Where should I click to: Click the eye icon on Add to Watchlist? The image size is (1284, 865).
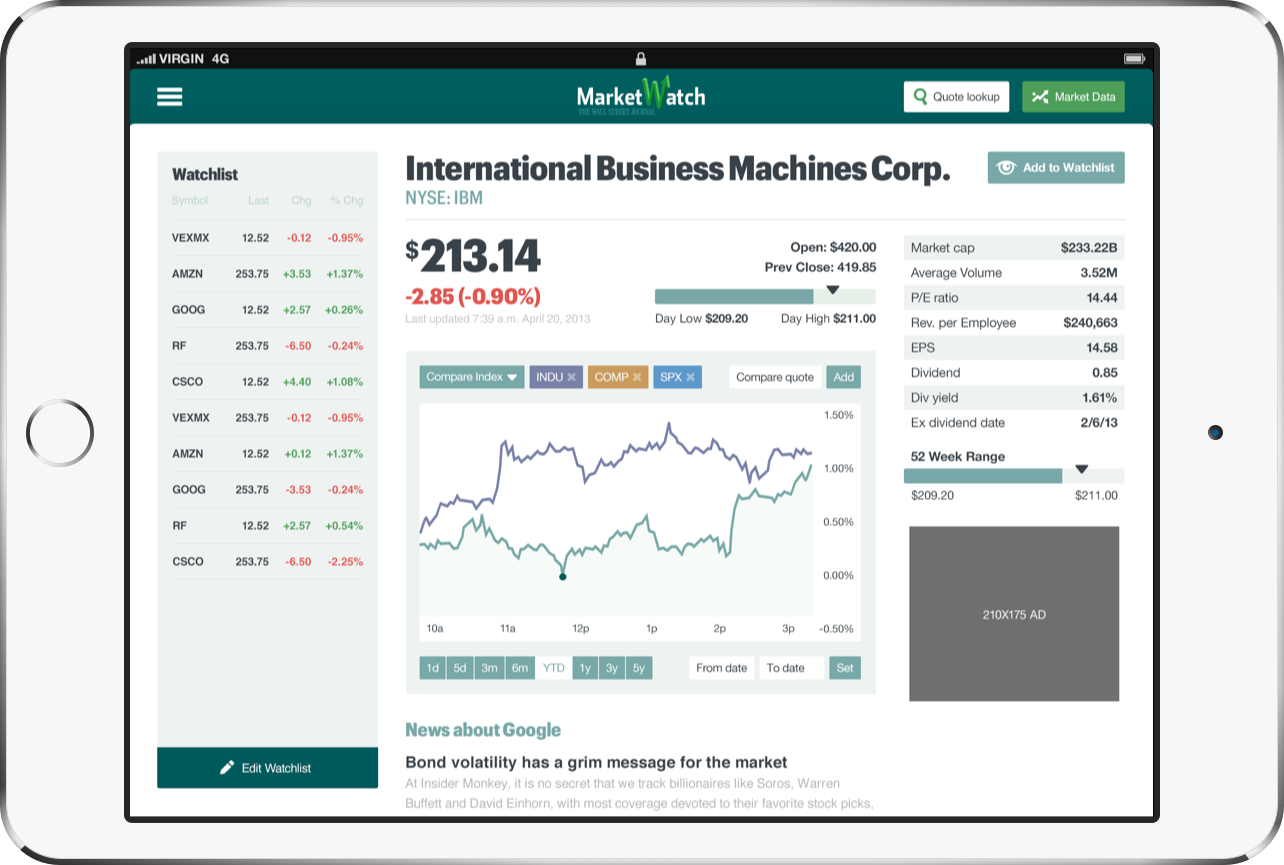(x=1006, y=168)
